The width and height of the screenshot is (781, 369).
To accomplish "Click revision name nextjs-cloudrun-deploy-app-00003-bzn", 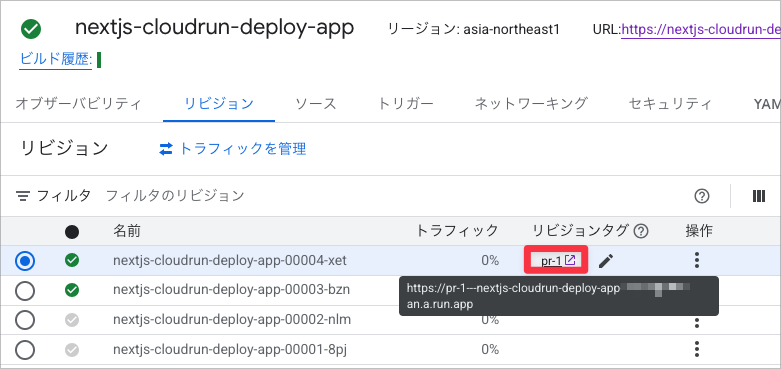I will click(x=231, y=290).
